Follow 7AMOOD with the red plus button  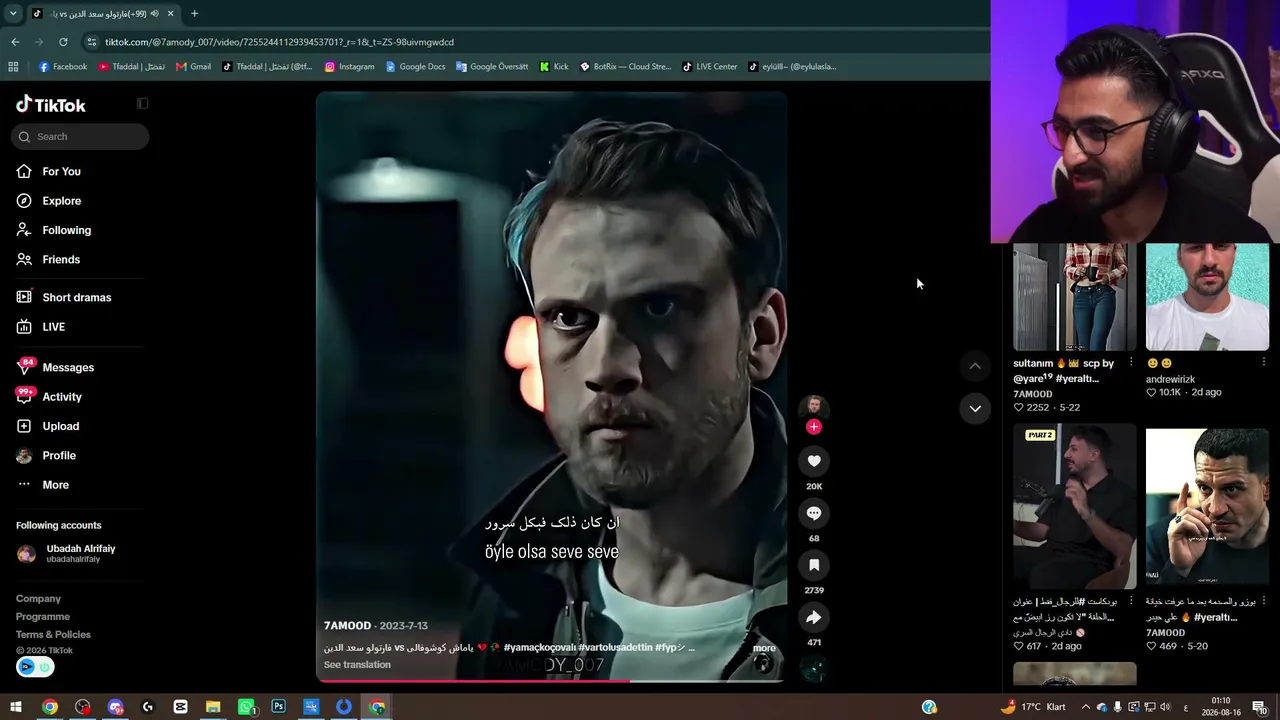[814, 427]
